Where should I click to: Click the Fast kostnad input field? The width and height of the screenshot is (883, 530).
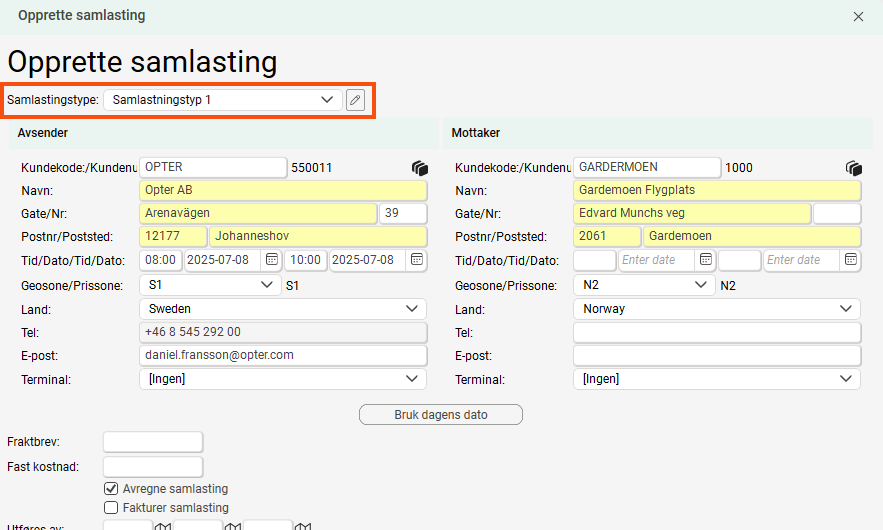pos(153,467)
